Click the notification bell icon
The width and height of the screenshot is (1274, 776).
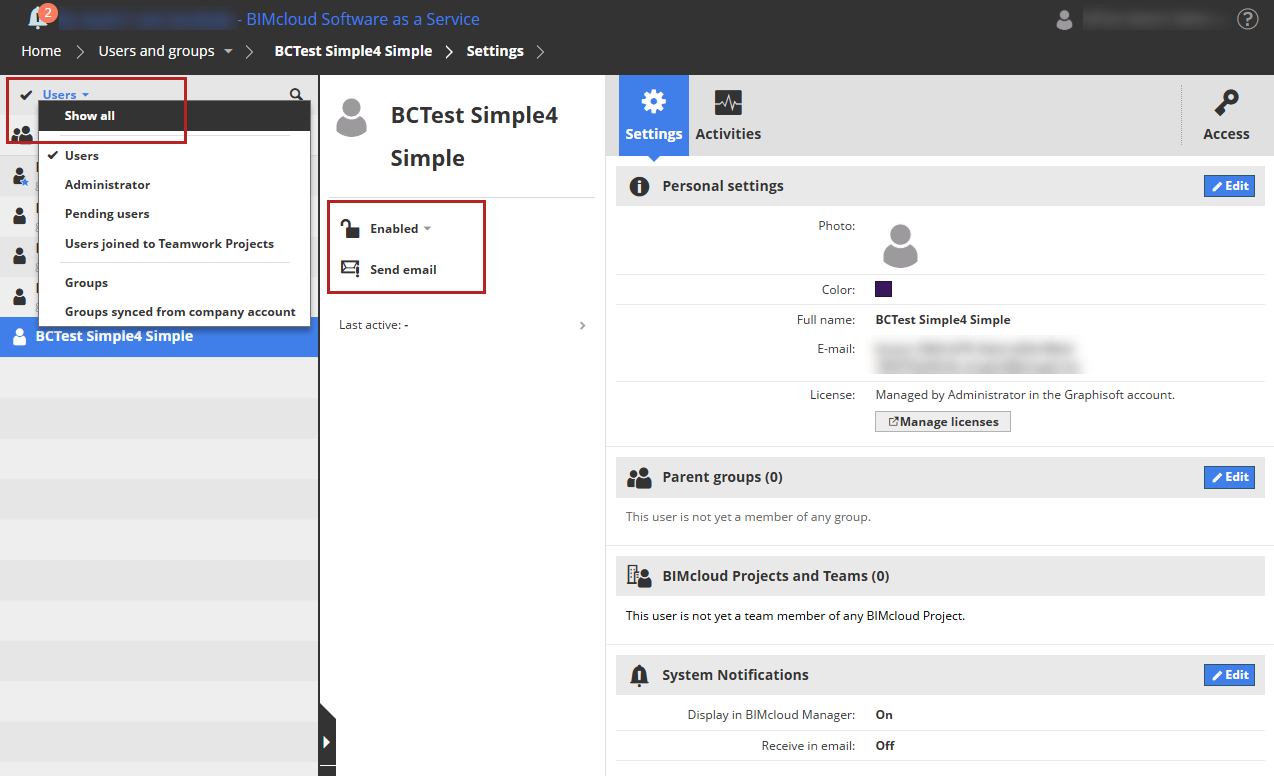[x=38, y=18]
